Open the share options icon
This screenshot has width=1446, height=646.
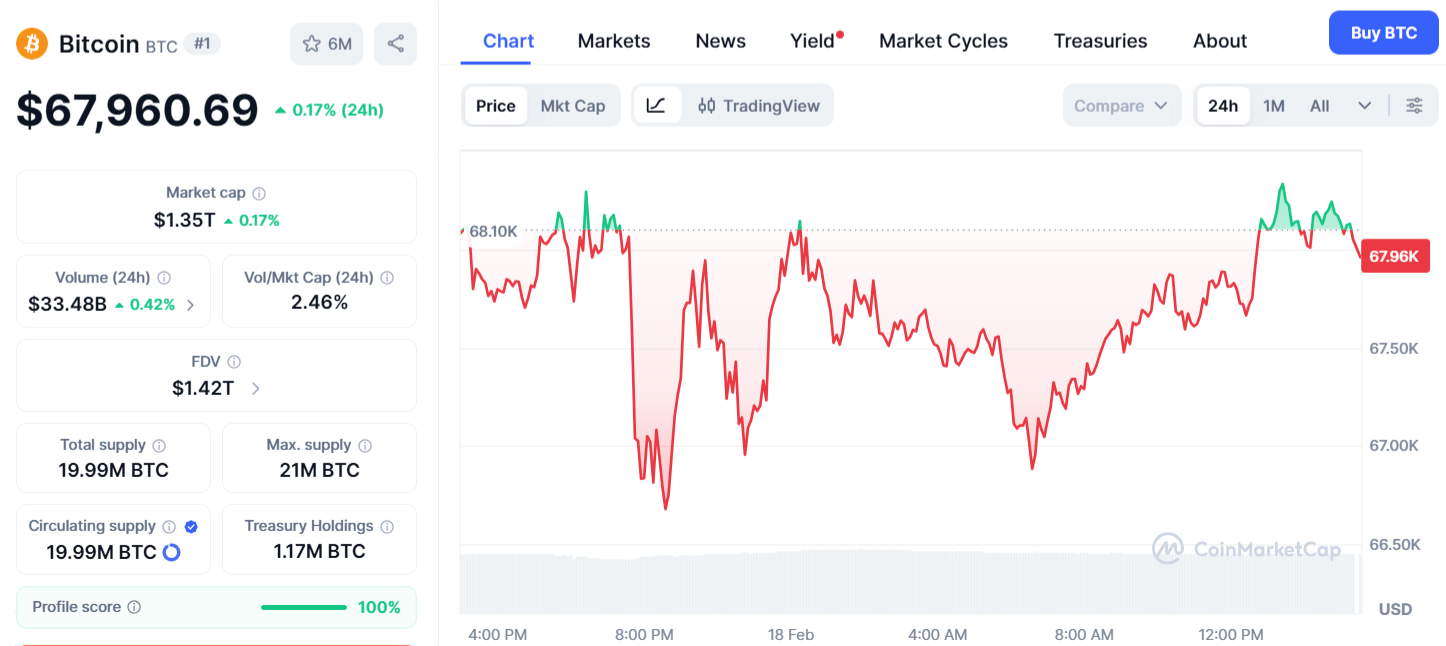pos(395,43)
